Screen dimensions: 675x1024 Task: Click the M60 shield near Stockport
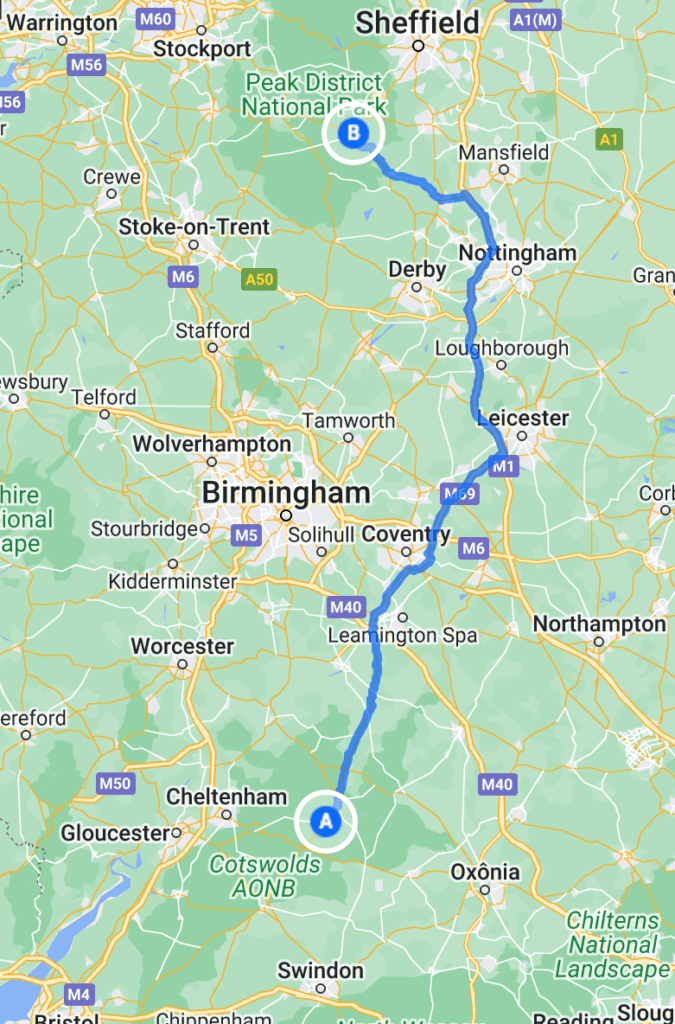tap(155, 19)
